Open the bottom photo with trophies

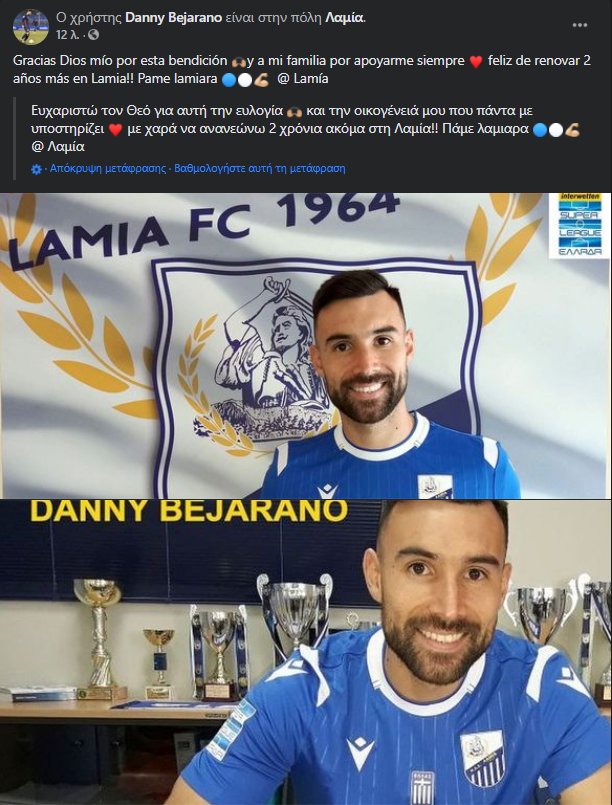(306, 653)
